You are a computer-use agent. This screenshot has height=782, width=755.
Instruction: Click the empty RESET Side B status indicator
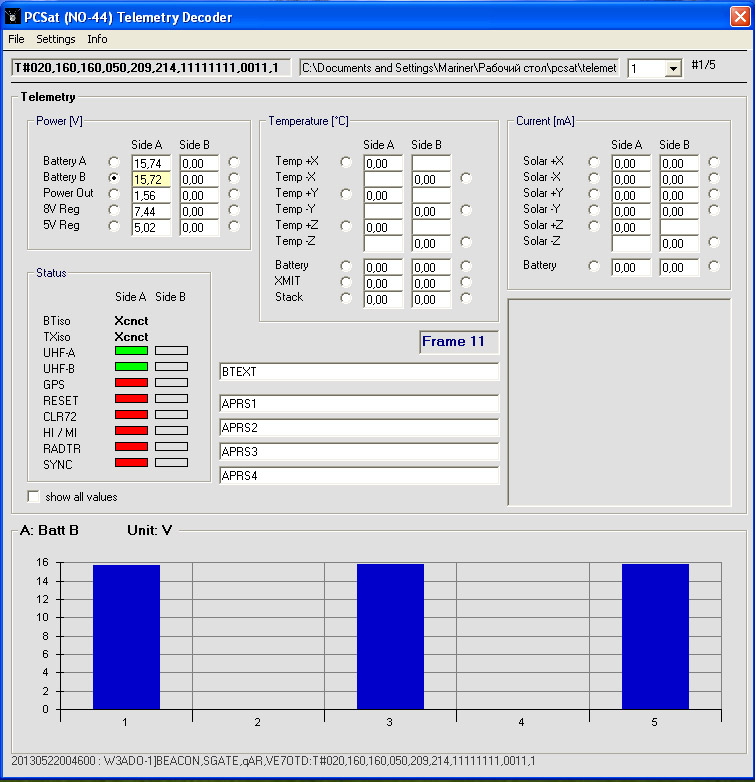(171, 398)
